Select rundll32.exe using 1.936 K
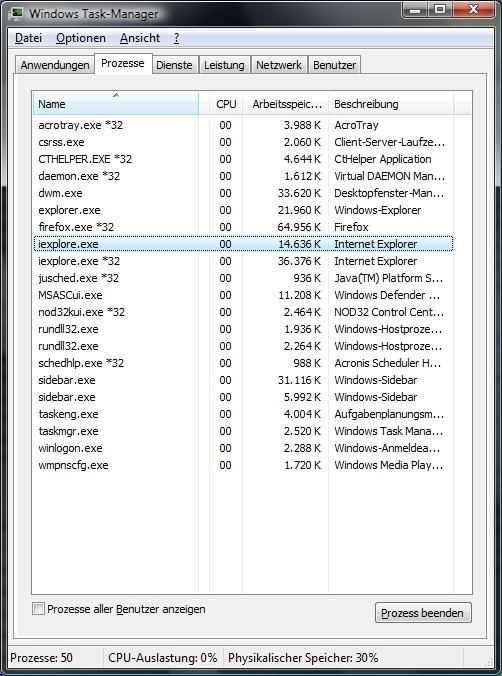Screen dimensions: 502x676 coord(243,329)
